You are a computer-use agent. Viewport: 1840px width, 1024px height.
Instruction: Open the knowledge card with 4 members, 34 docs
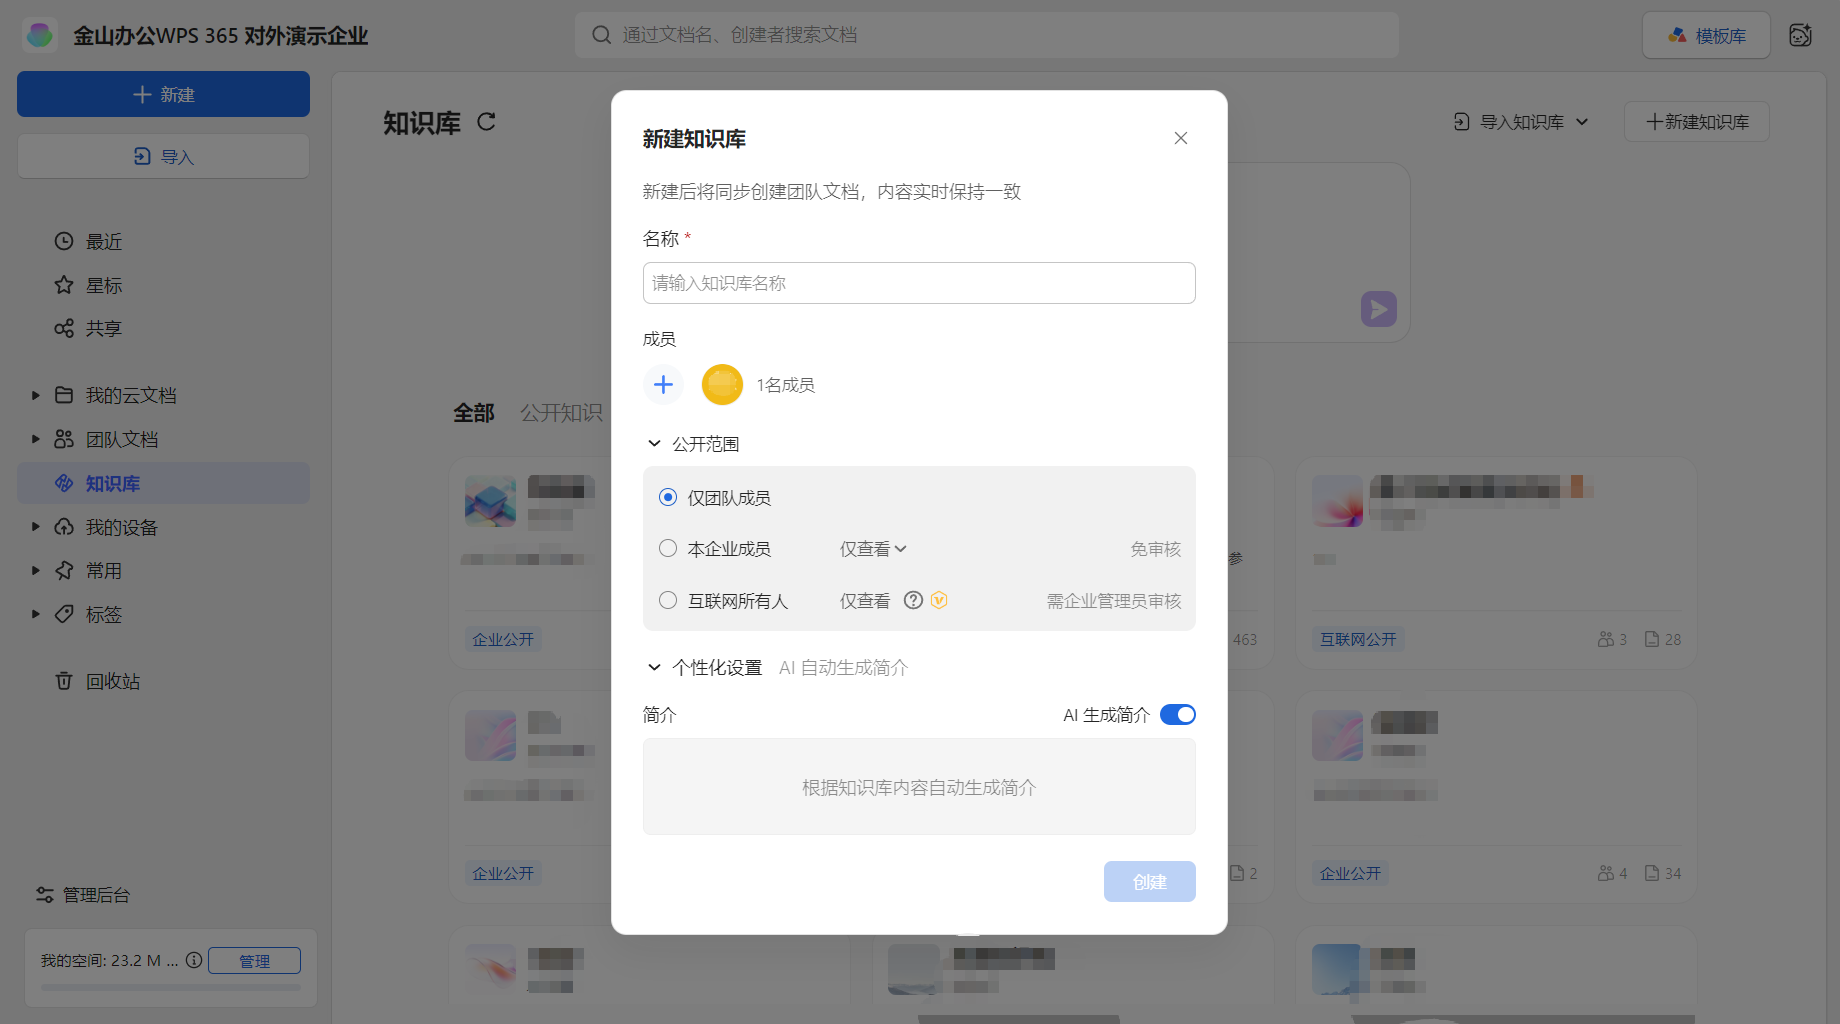tap(1496, 798)
